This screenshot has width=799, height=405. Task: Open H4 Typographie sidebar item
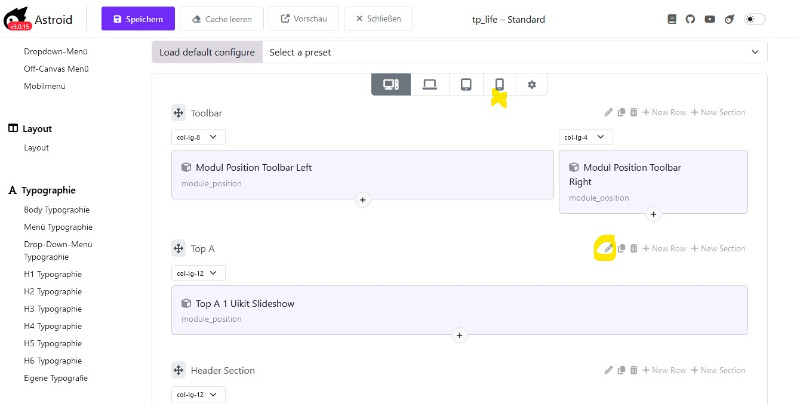(52, 326)
